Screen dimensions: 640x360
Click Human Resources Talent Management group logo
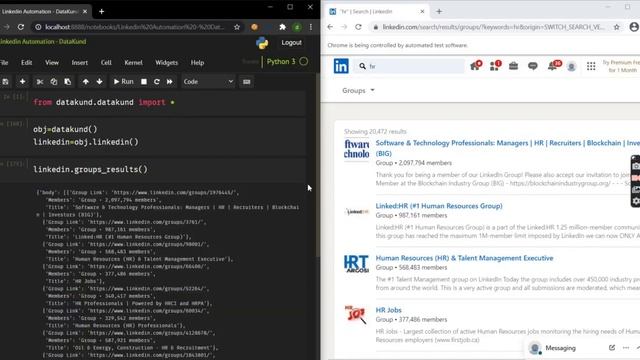tap(356, 264)
